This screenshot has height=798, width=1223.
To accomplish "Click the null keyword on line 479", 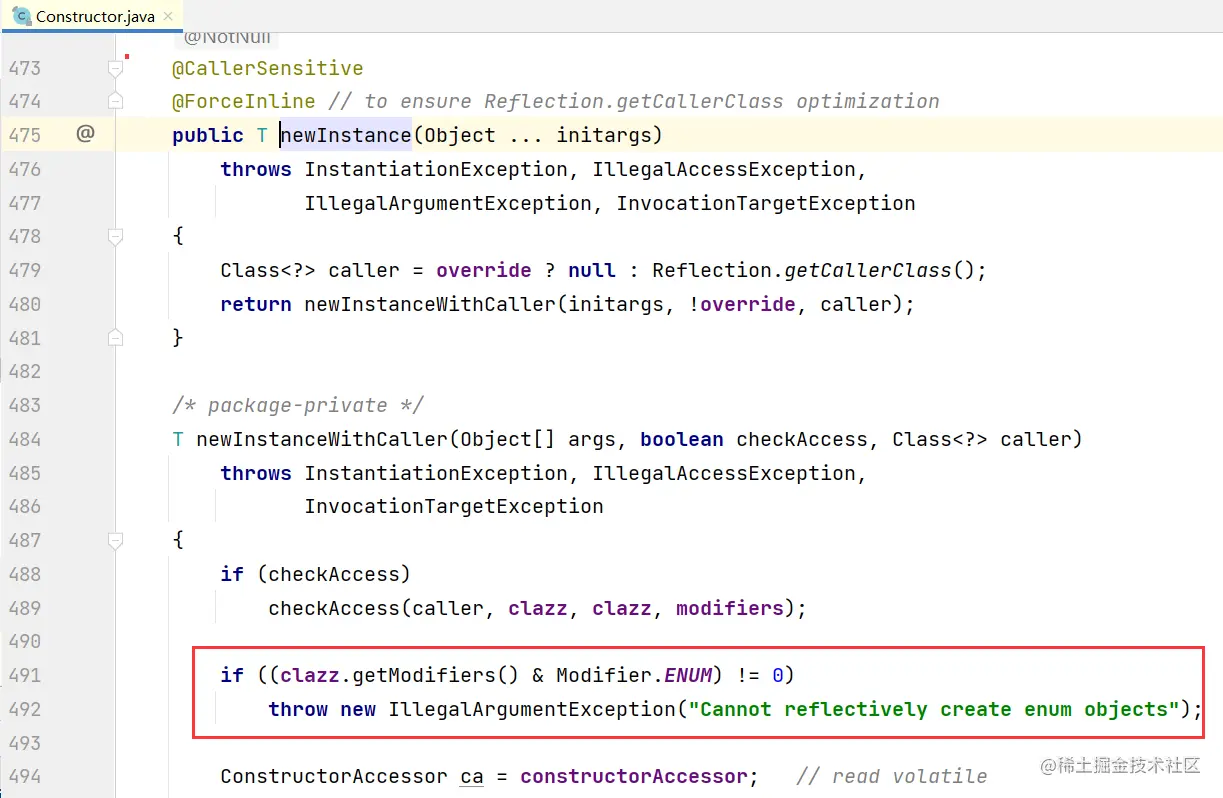I will tap(592, 270).
